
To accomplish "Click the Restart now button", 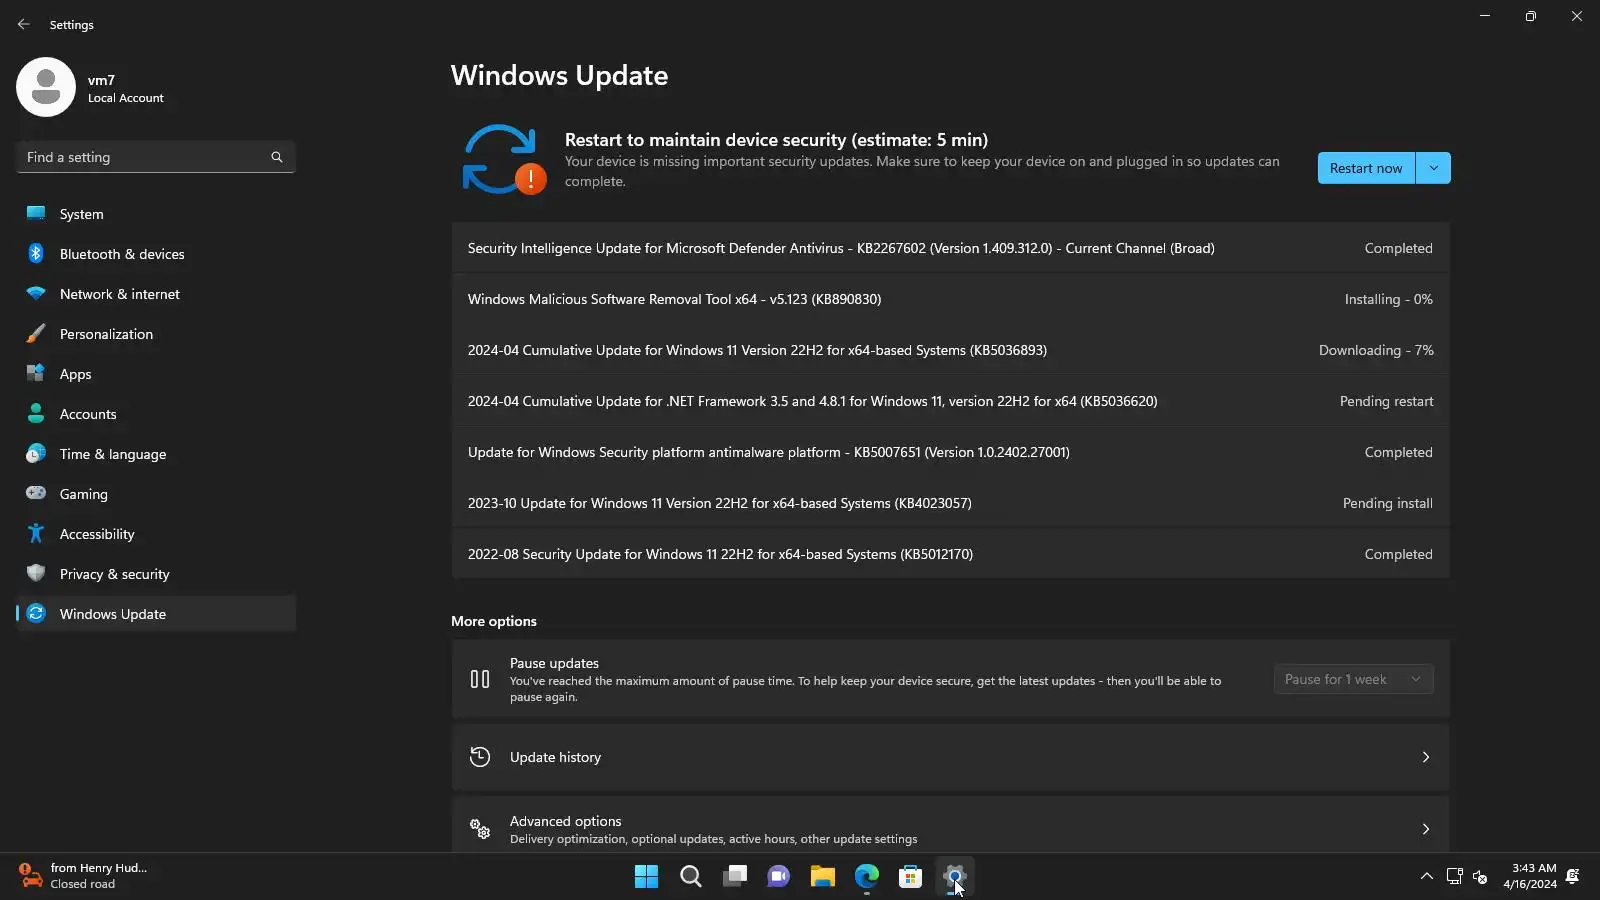I will coord(1366,168).
